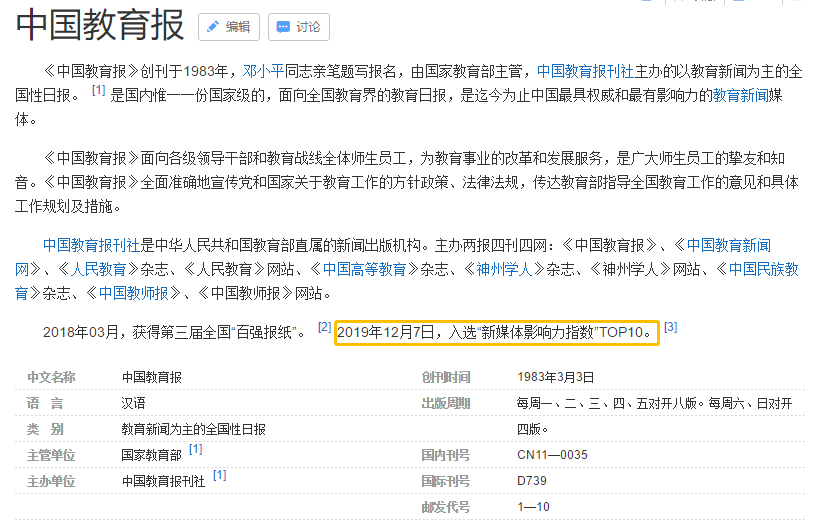Click reference [2] after 百强报纸
Screen dimensions: 815x525
click(x=324, y=327)
